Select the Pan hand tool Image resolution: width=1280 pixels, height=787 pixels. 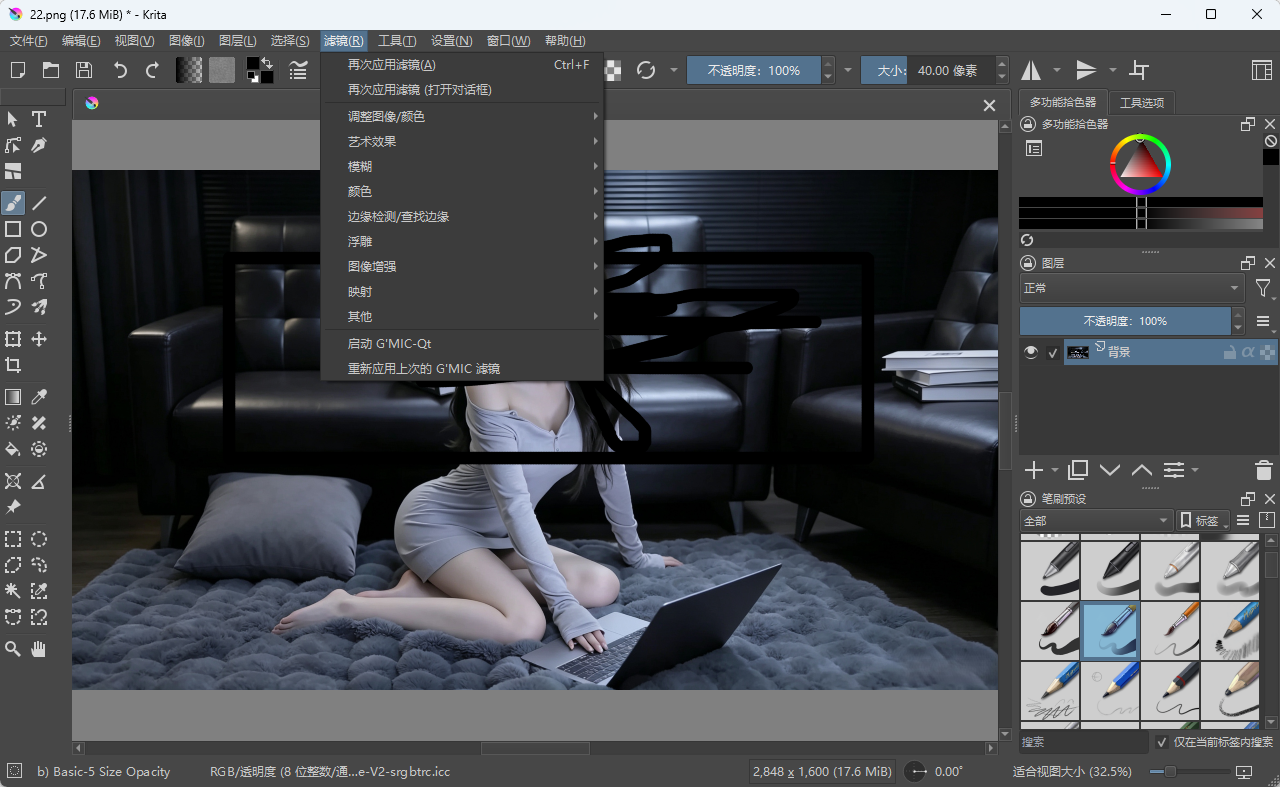[x=39, y=649]
